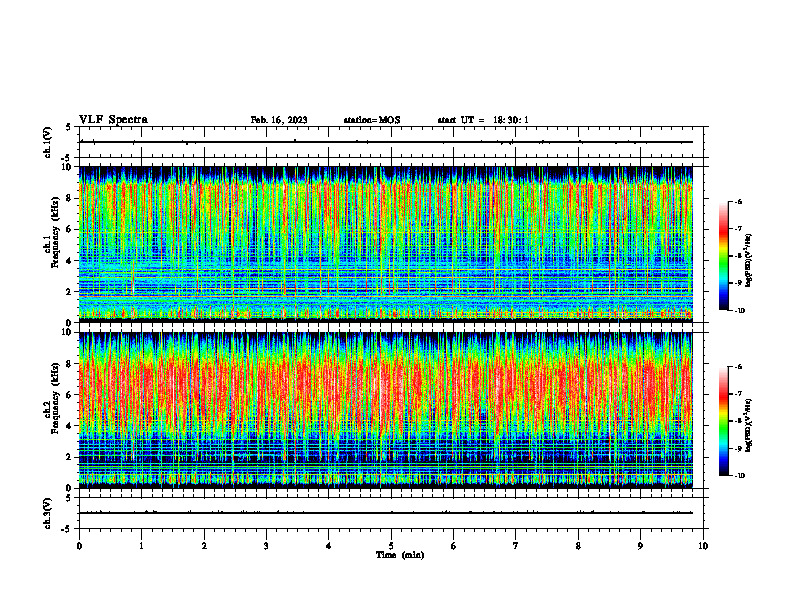Click the "-10" label on ch.1 colorbar
Screen dimensions: 792x612
pos(738,310)
